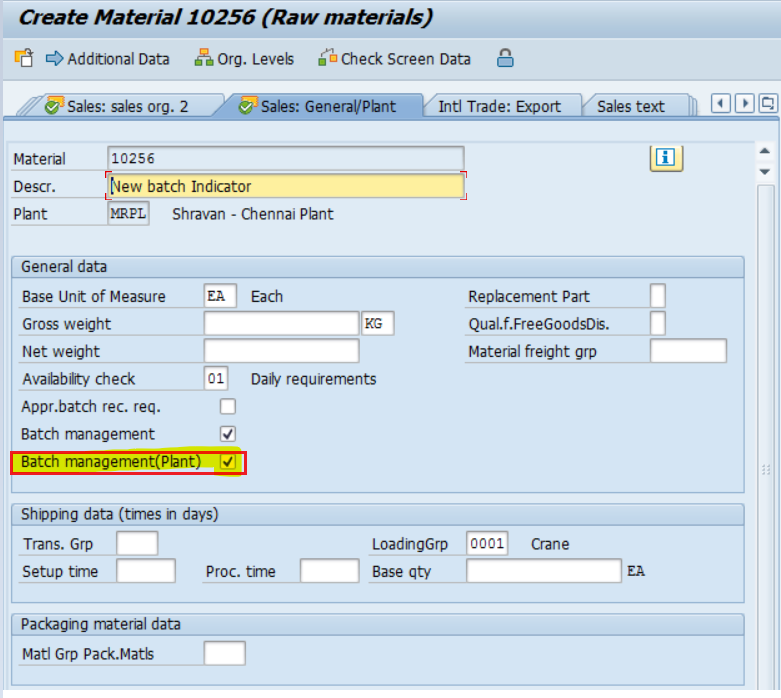781x698 pixels.
Task: Click the Daily requirements text
Action: click(x=313, y=379)
